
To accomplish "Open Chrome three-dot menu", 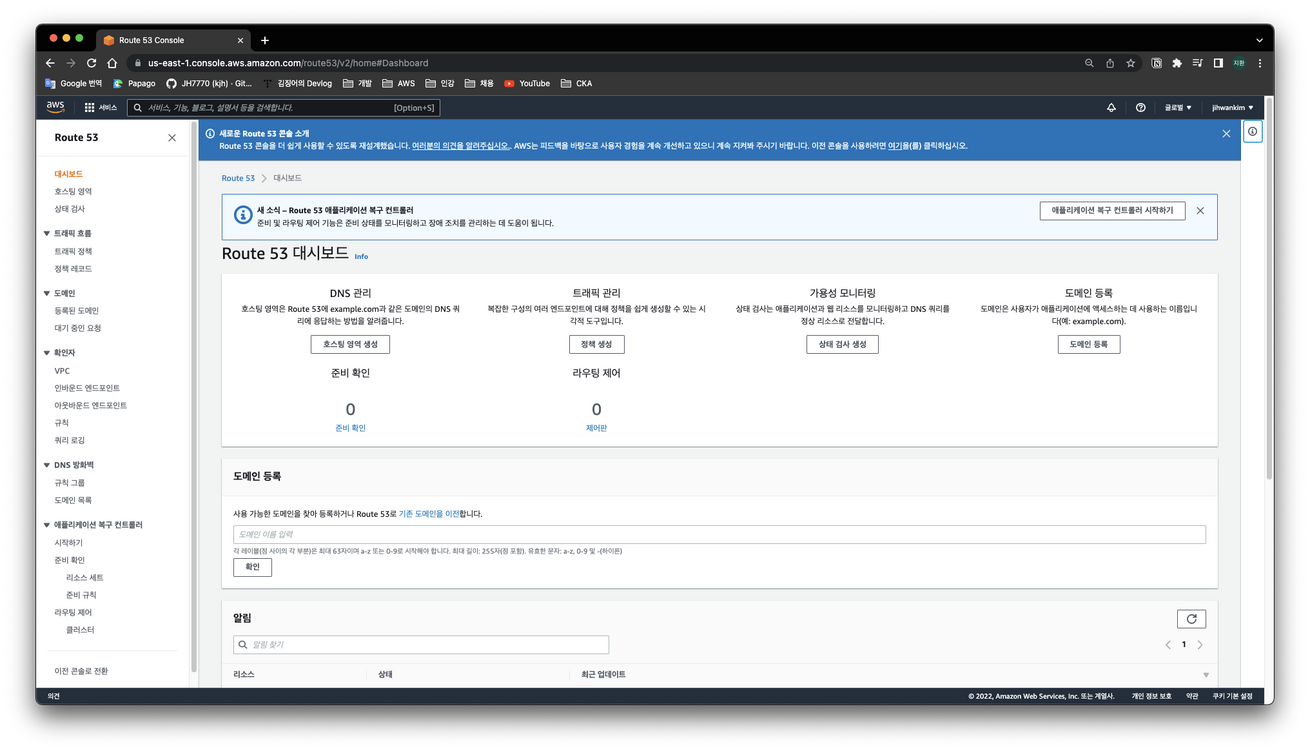I will click(1260, 63).
